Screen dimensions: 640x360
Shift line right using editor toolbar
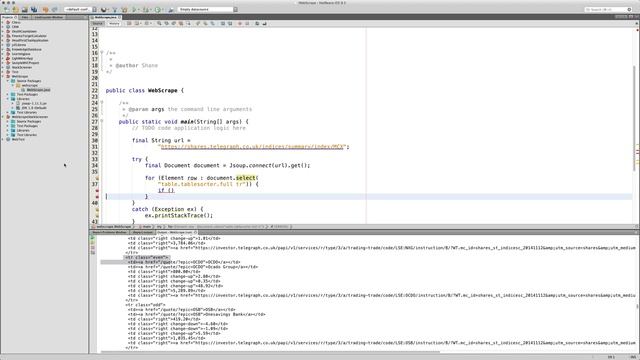tap(230, 24)
